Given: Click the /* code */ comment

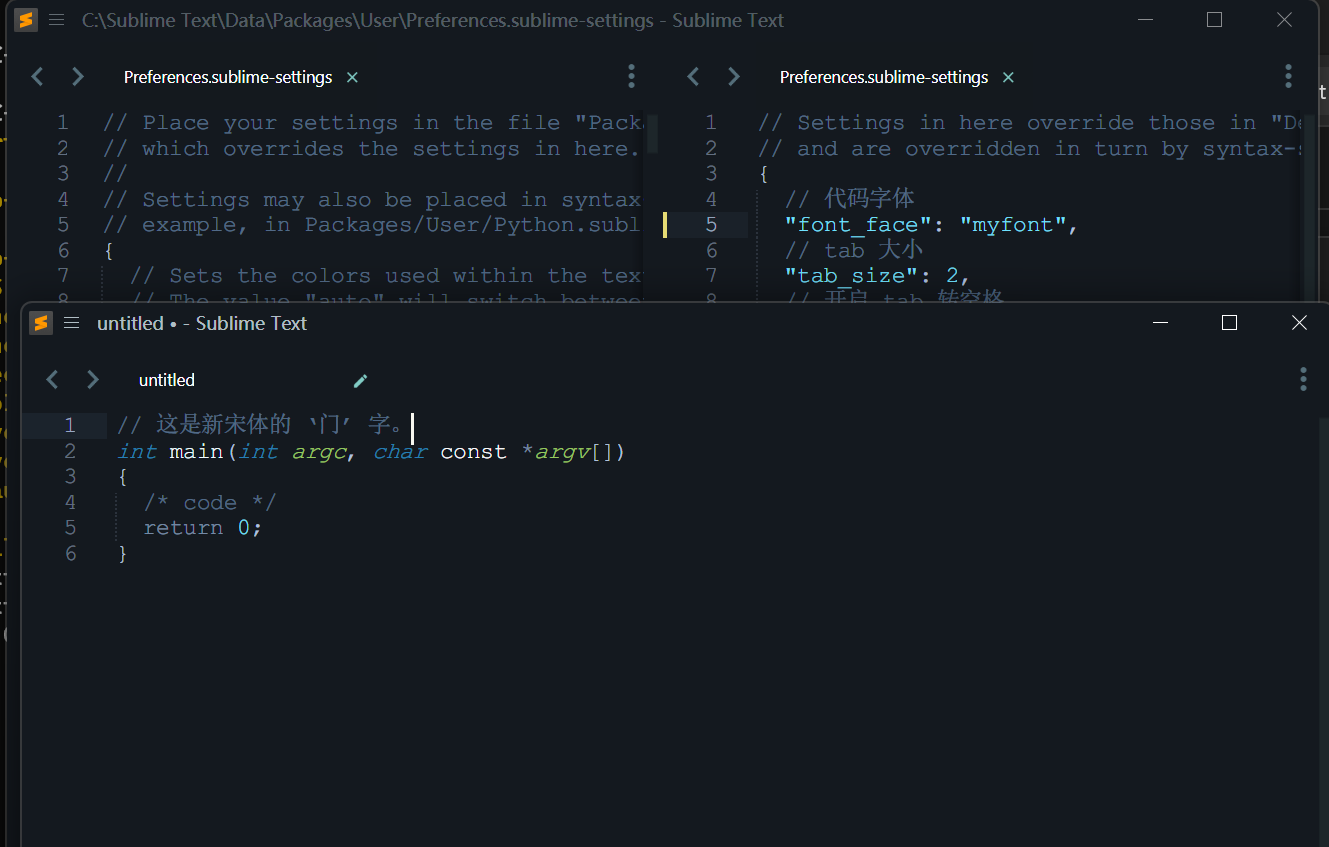Looking at the screenshot, I should click(x=210, y=503).
